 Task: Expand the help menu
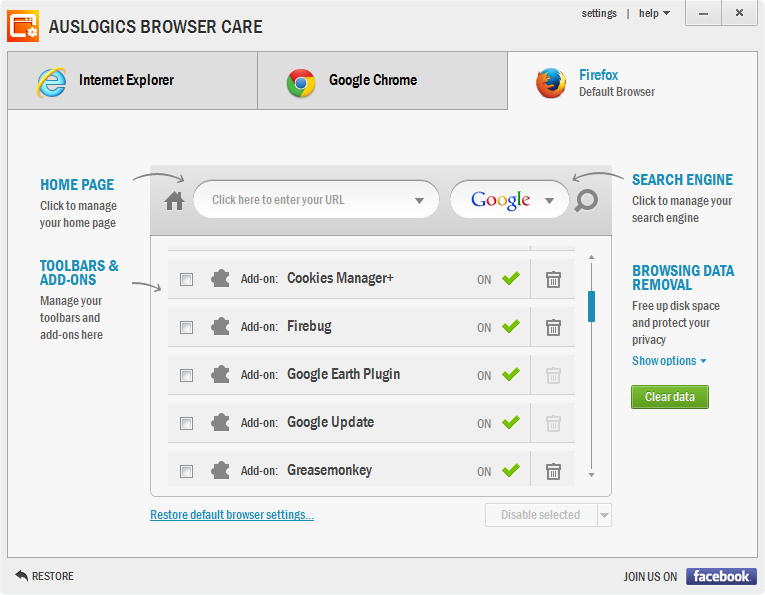[x=654, y=13]
